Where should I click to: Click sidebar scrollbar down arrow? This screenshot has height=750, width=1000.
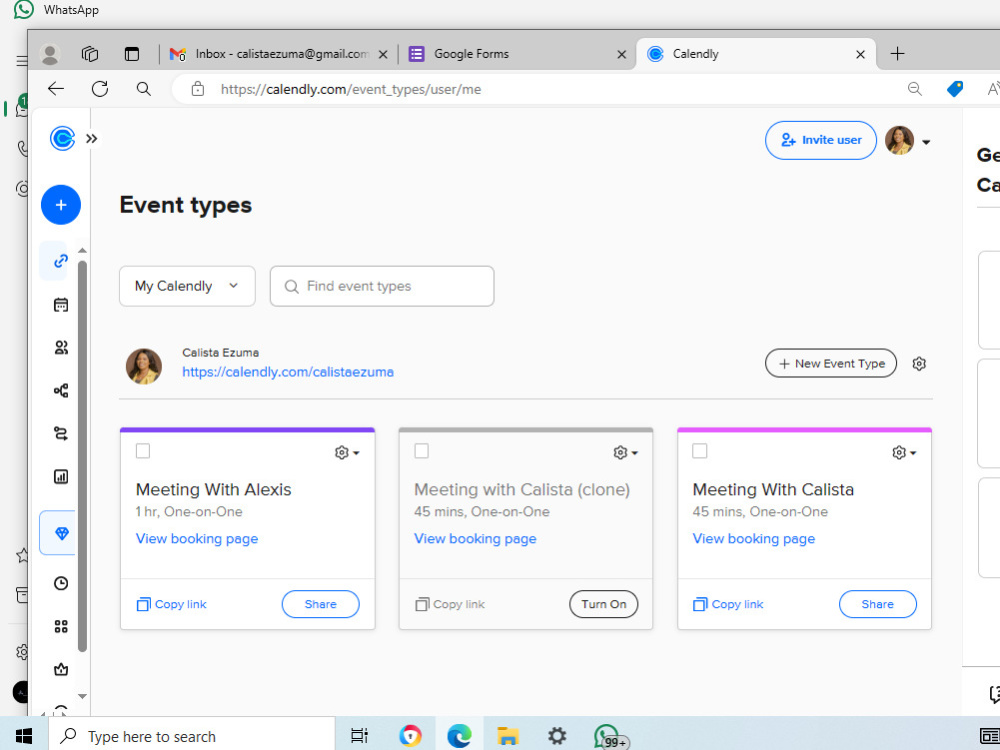(x=82, y=696)
